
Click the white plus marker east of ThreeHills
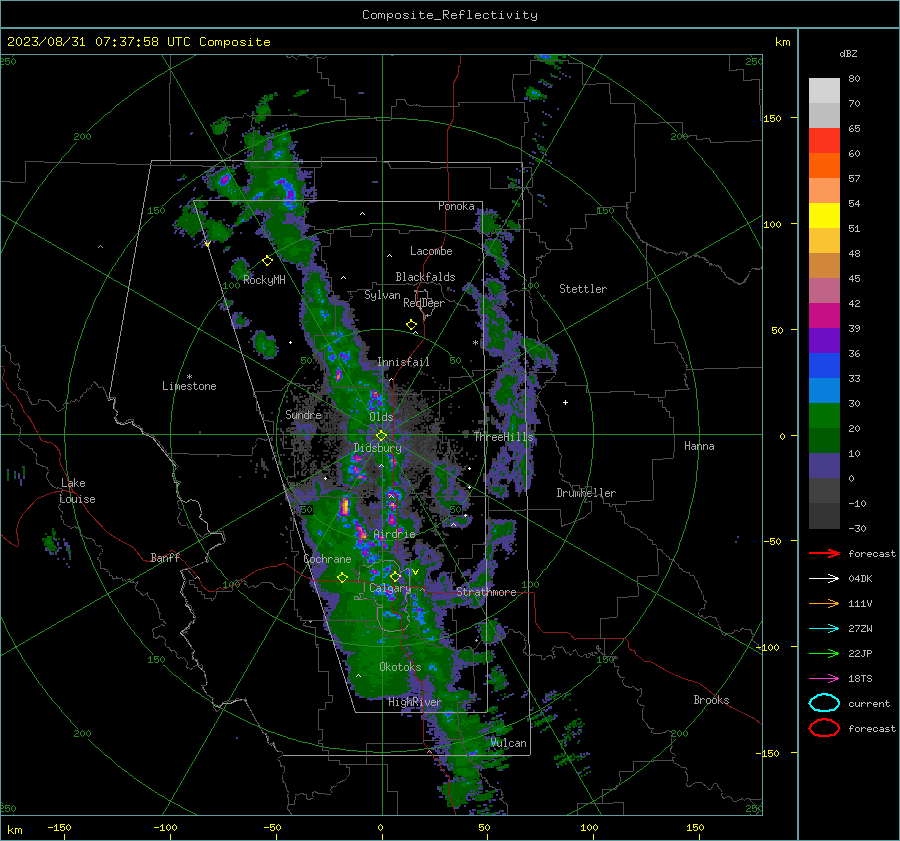coord(565,402)
